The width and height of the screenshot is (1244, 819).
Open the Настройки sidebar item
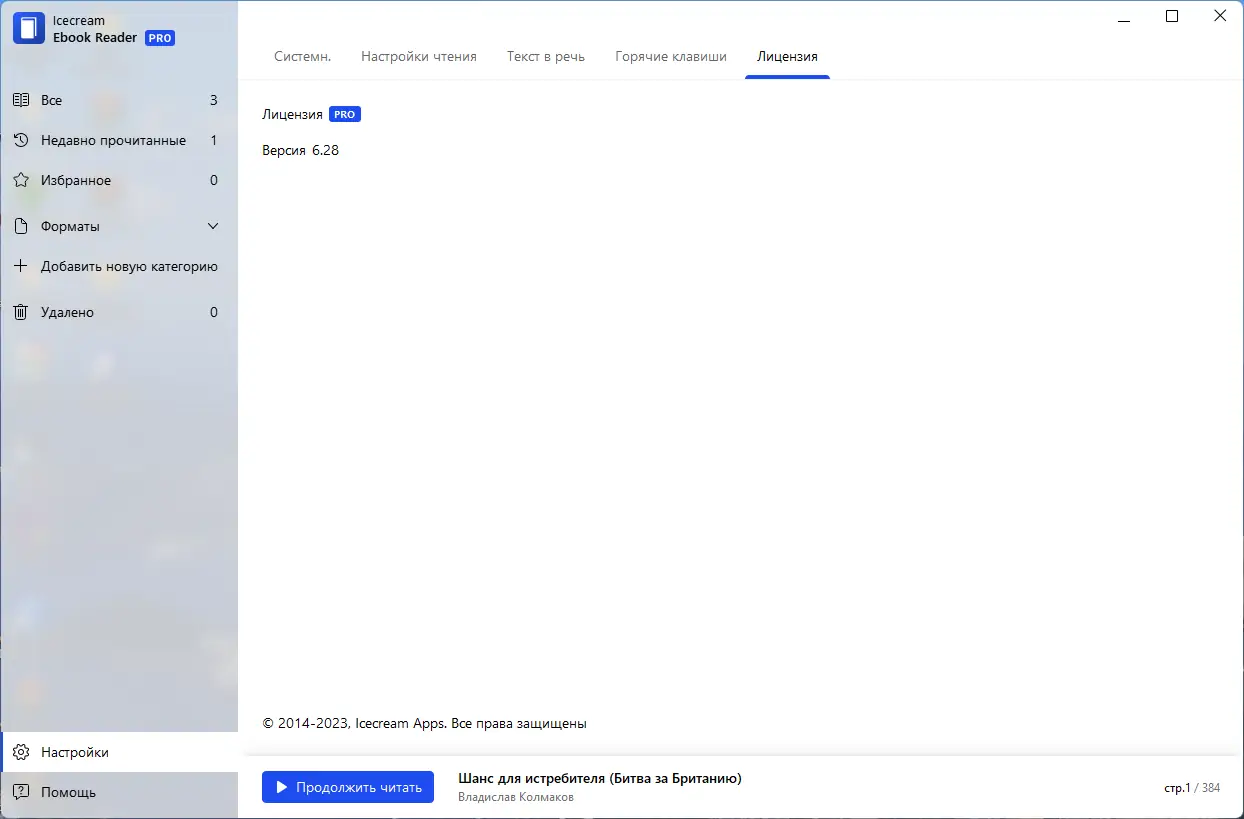(x=119, y=752)
